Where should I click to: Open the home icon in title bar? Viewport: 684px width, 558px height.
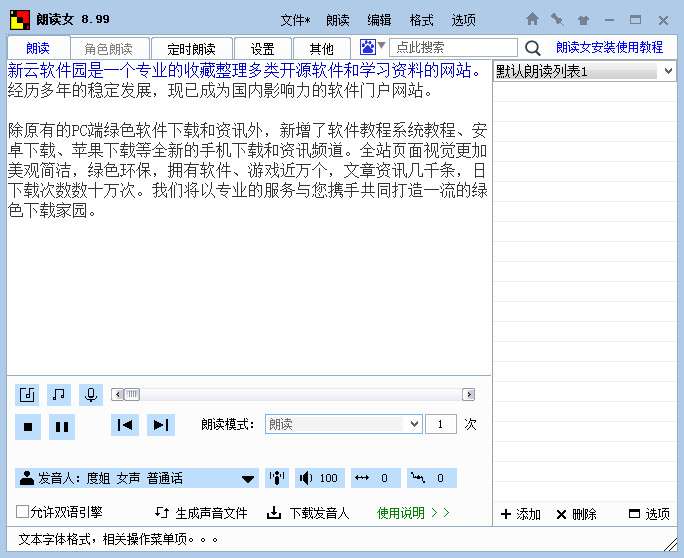click(x=532, y=19)
